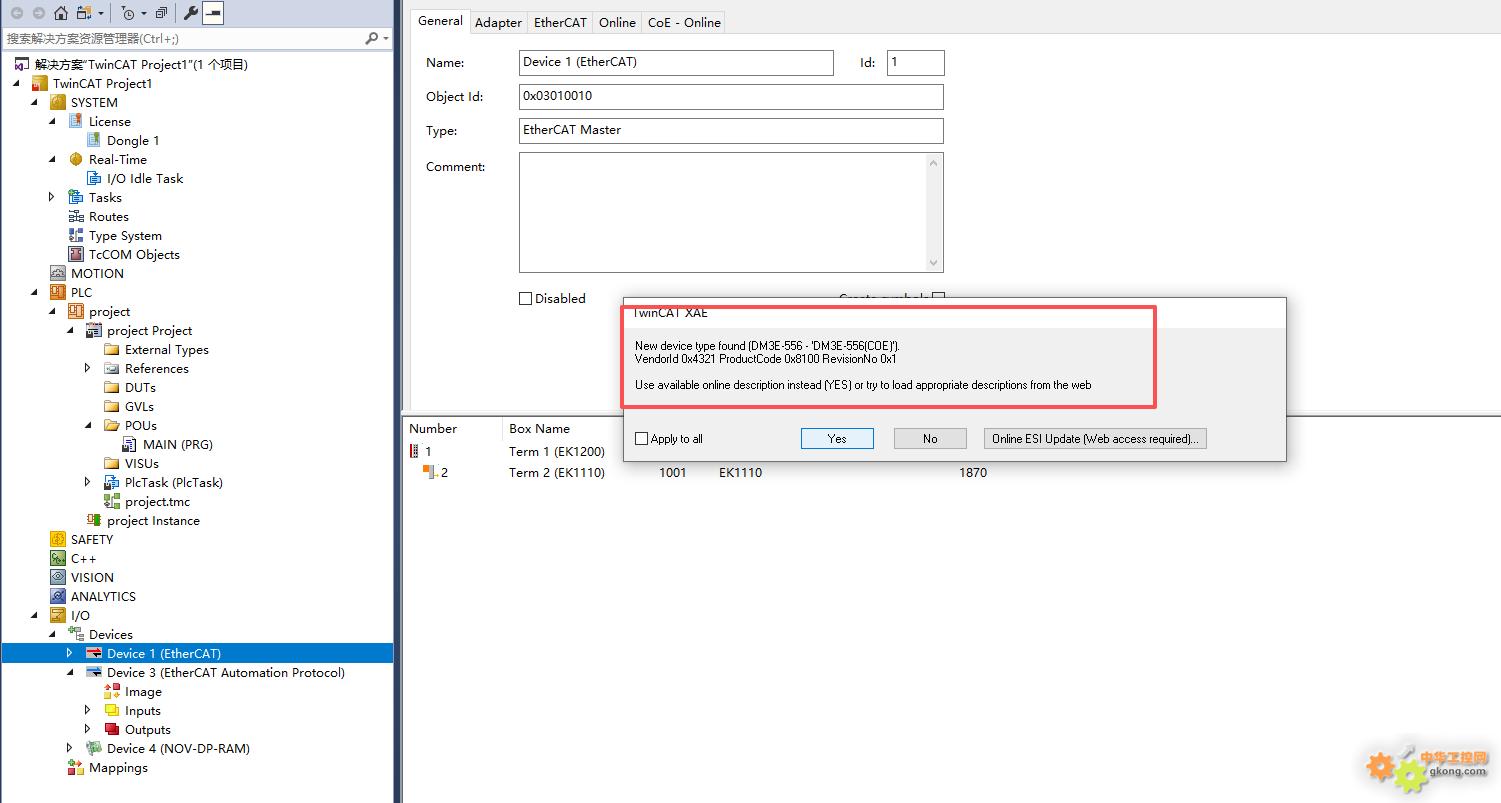
Task: Enable the Apply to all checkbox
Action: [642, 439]
